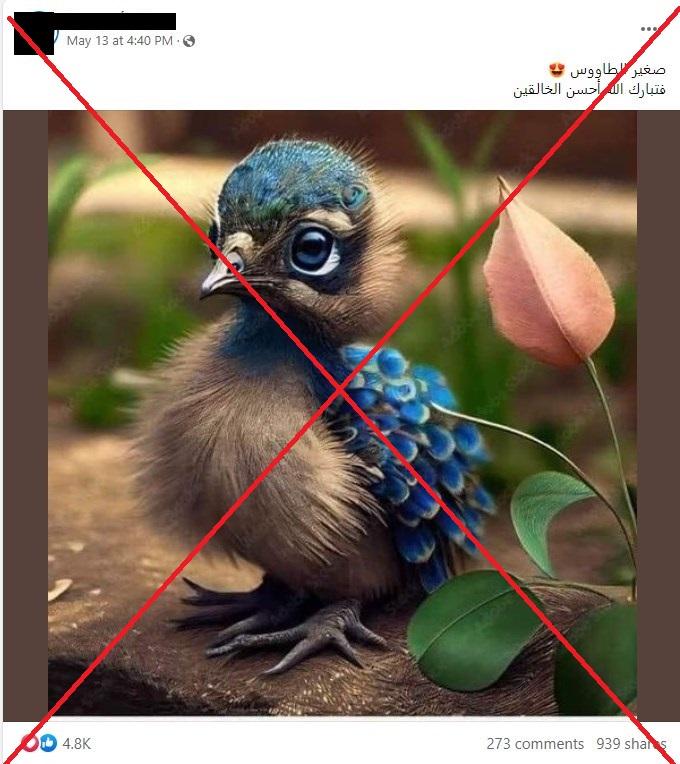Open the 4.8K reactions list
The height and width of the screenshot is (764, 680).
(x=76, y=744)
